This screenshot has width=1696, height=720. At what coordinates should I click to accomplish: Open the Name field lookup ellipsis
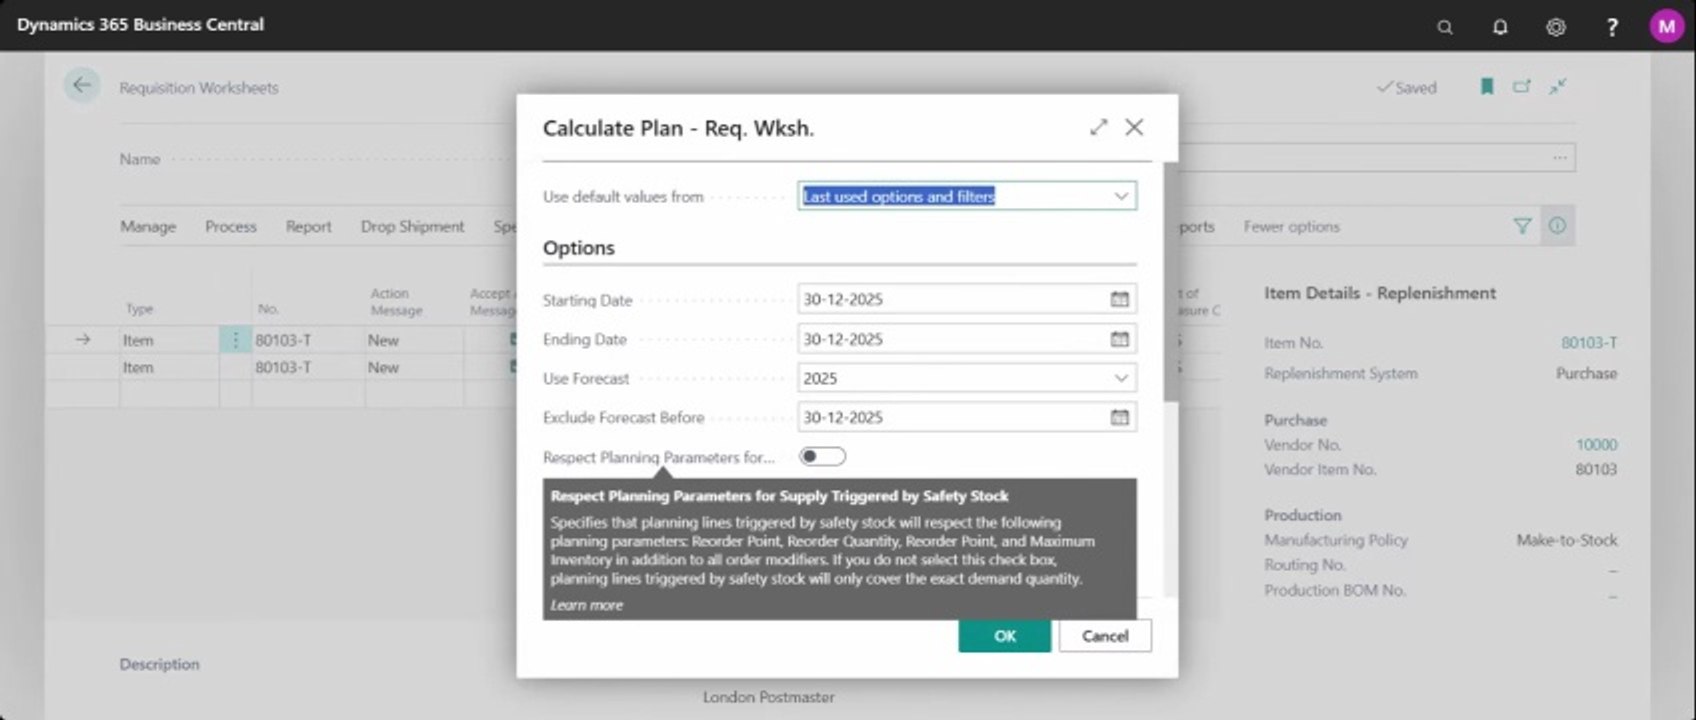coord(1560,158)
